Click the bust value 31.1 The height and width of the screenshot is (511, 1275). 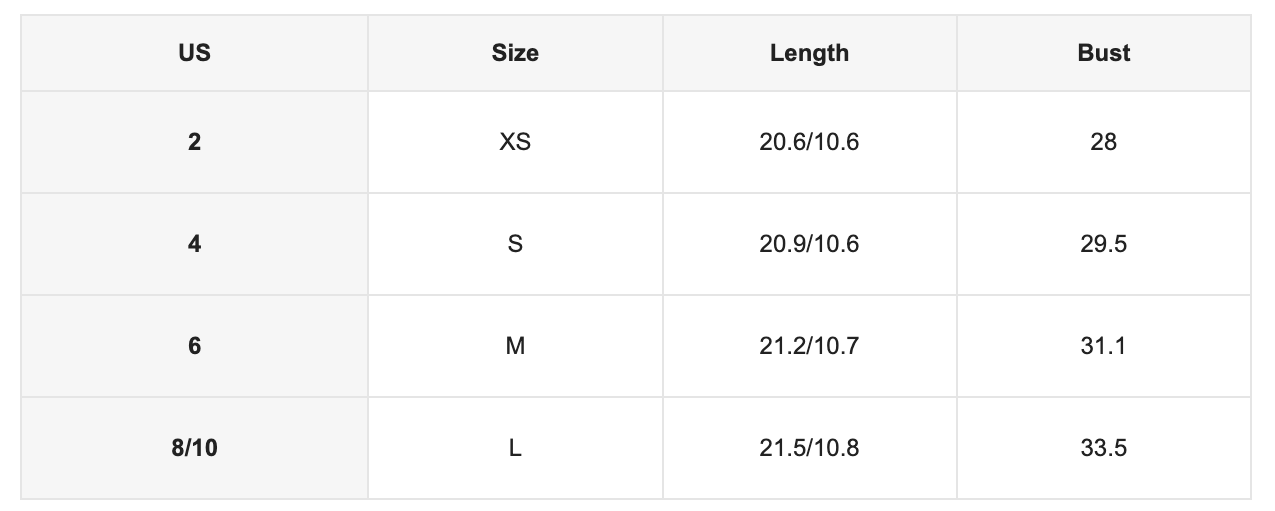coord(1104,346)
